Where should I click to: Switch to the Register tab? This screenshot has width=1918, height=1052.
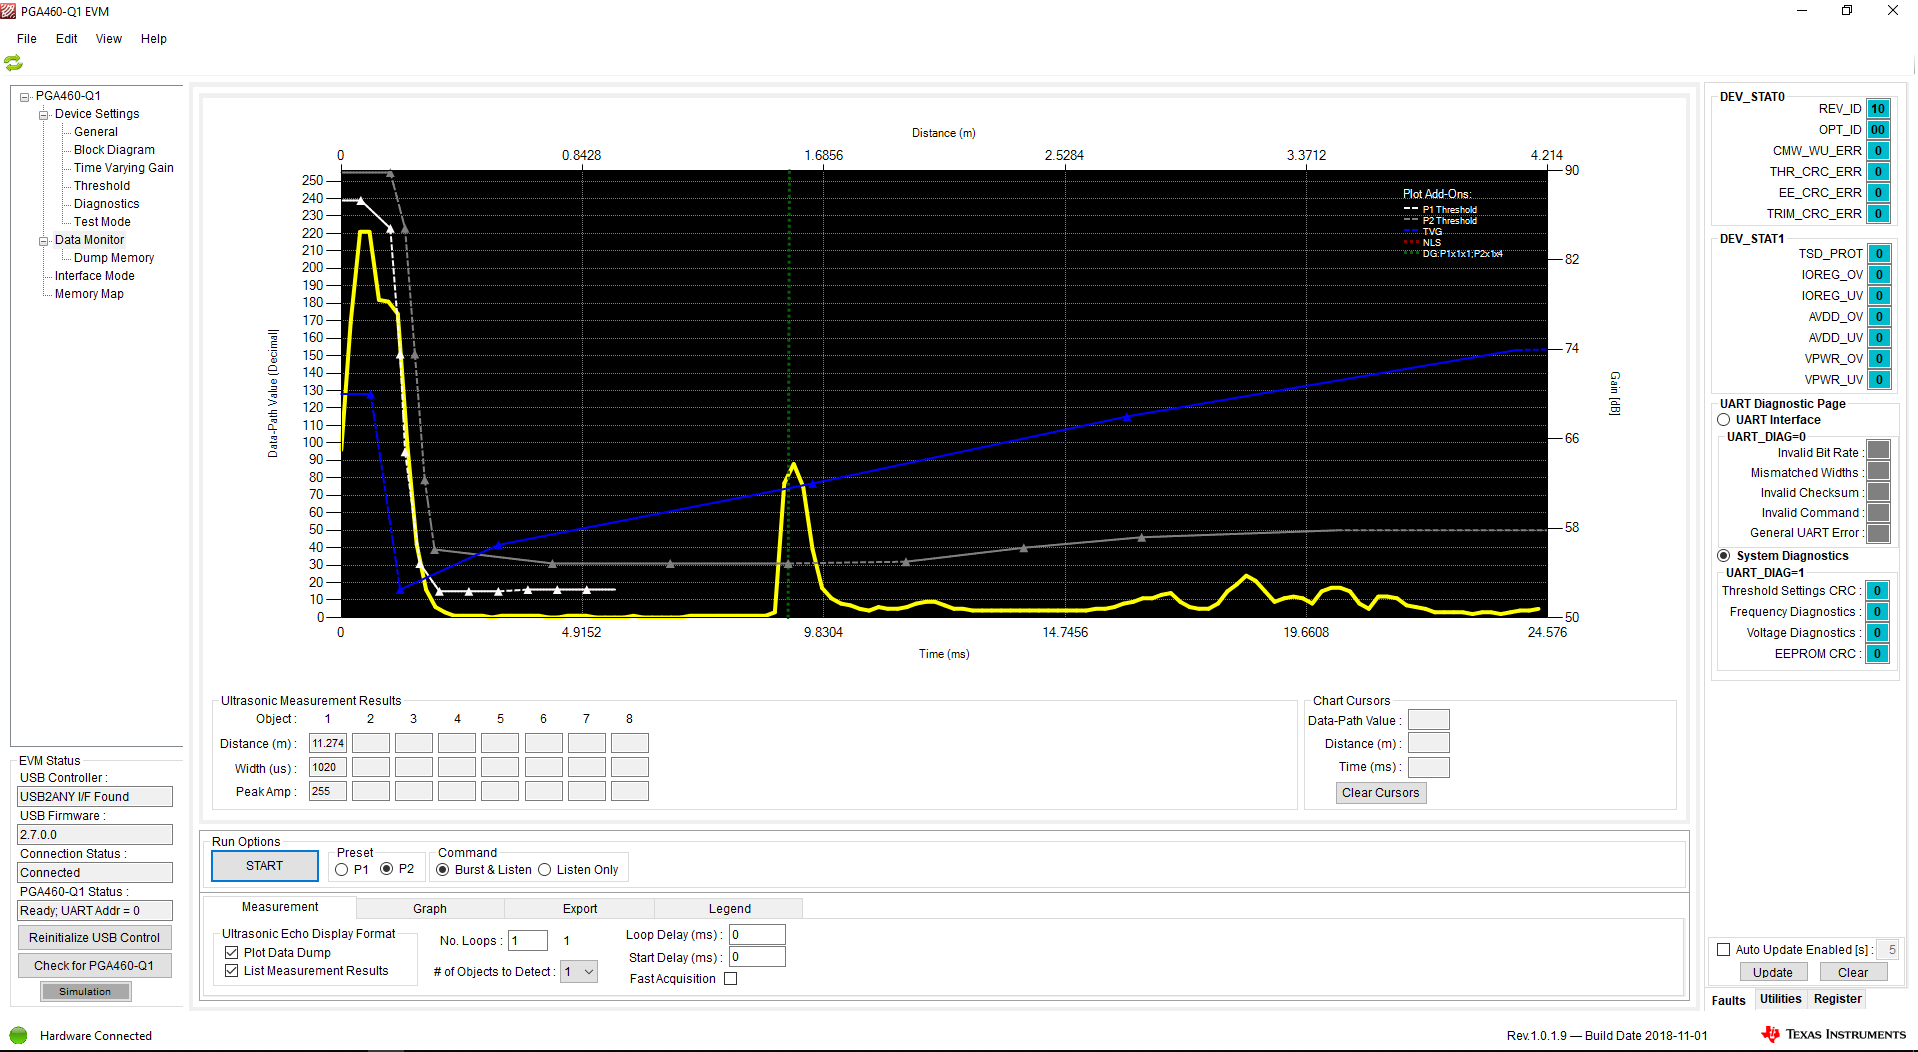coord(1837,999)
